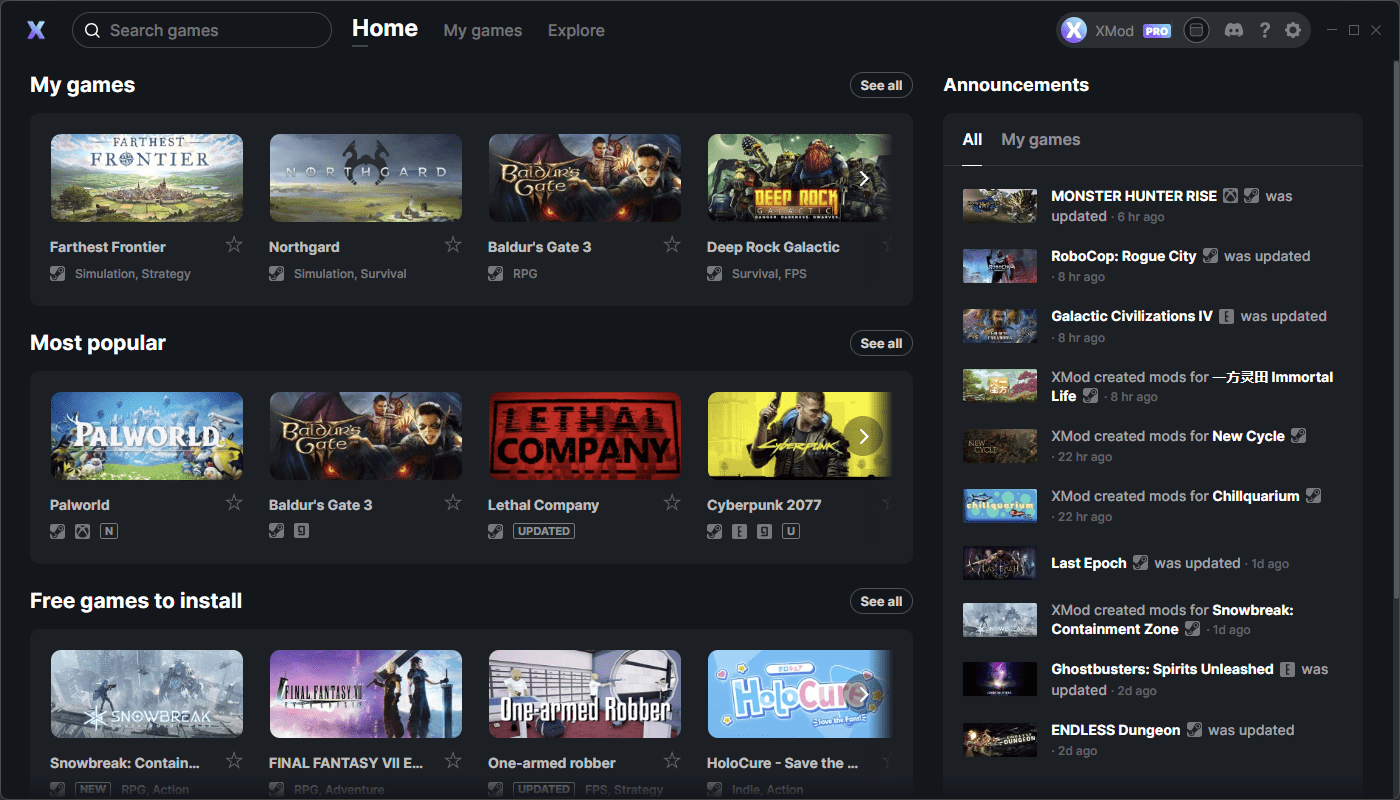The height and width of the screenshot is (800, 1400).
Task: Open the Explore tab
Action: [x=576, y=31]
